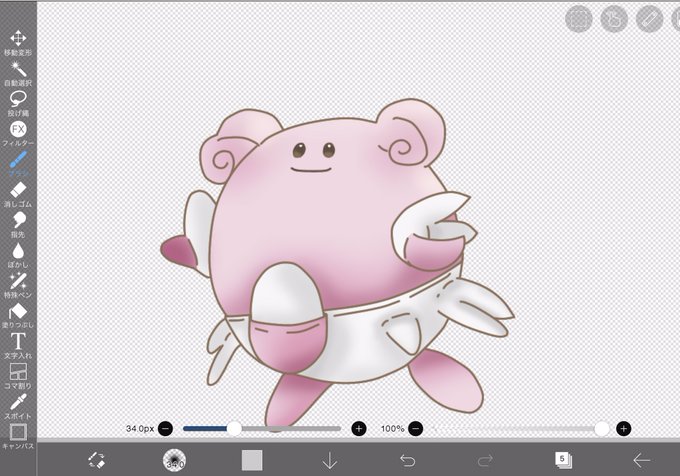Viewport: 680px width, 476px height.
Task: Decrease brush thickness with the minus button
Action: (165, 429)
